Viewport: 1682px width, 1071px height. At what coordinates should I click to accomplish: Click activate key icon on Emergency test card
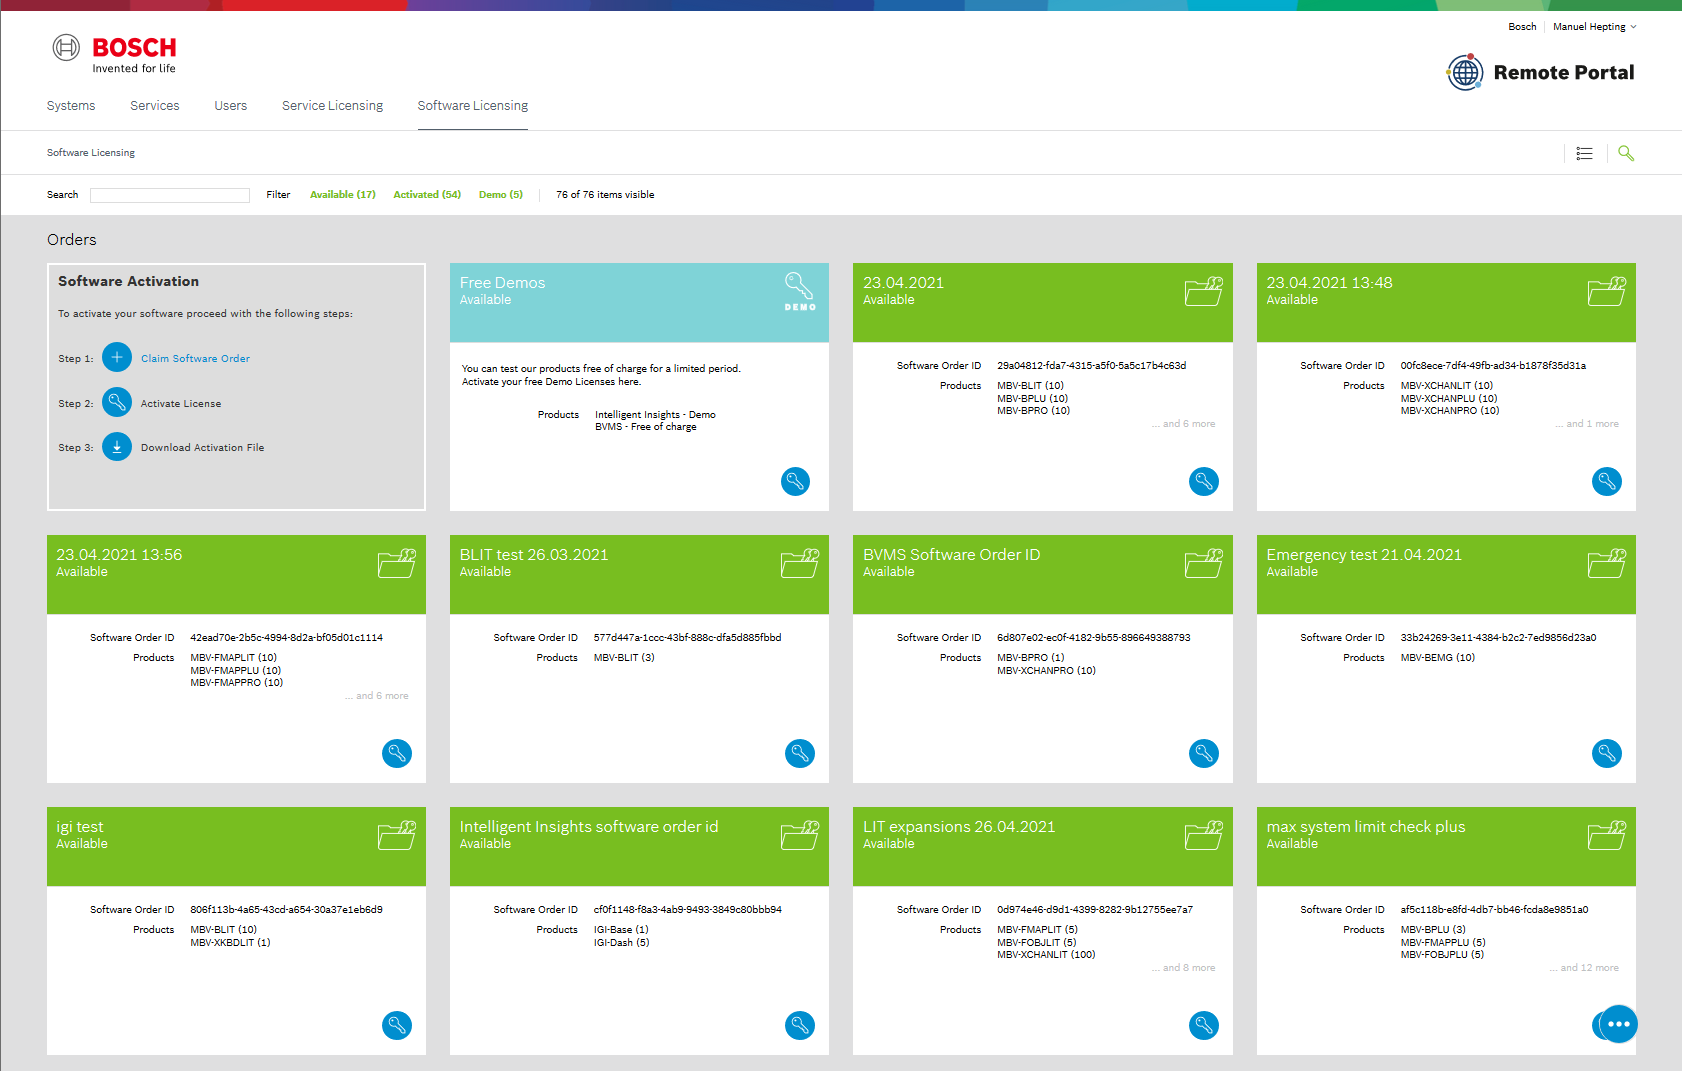(x=1606, y=754)
